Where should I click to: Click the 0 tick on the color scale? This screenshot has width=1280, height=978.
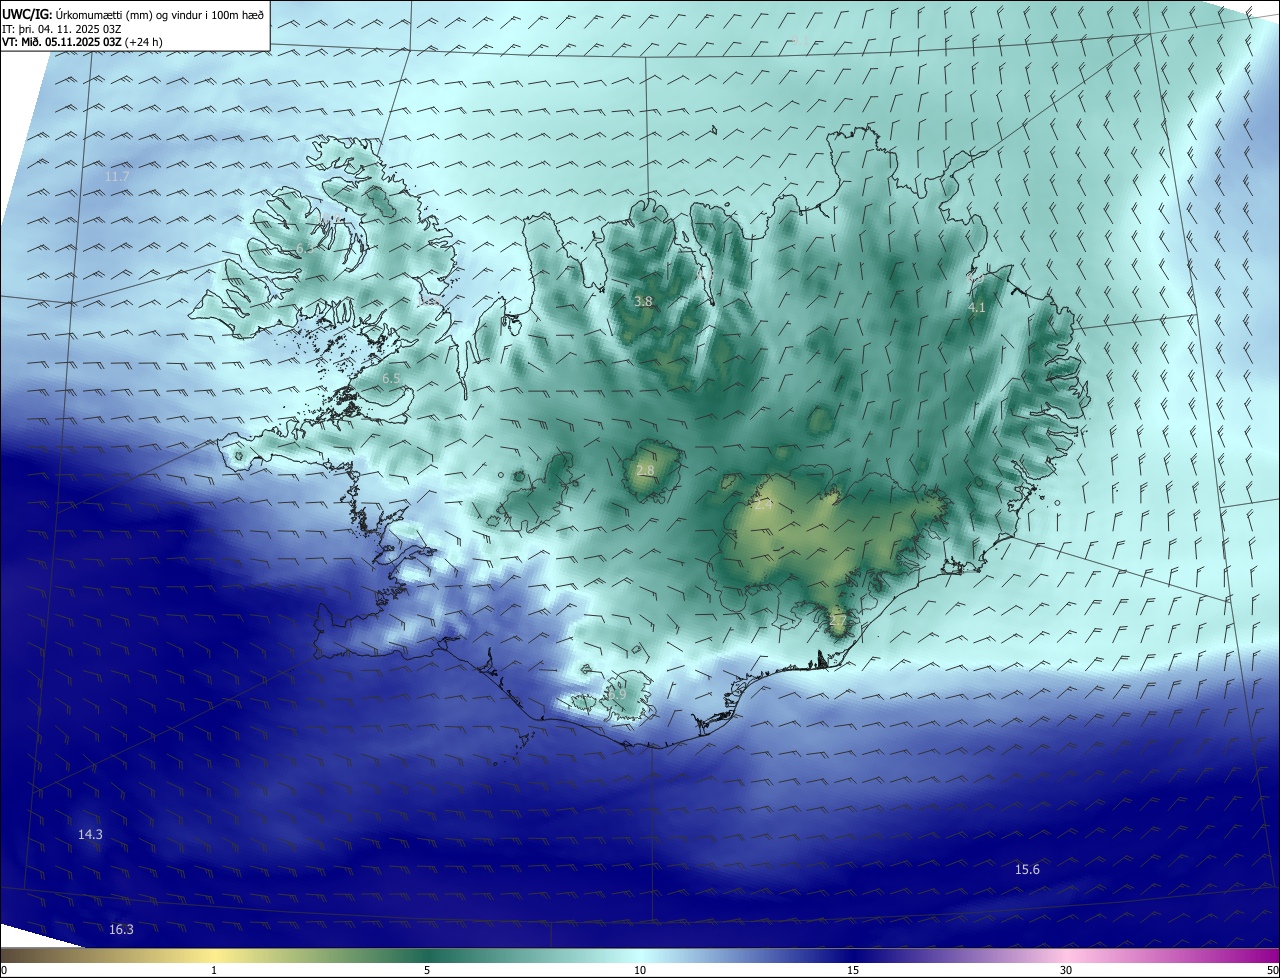pos(3,970)
